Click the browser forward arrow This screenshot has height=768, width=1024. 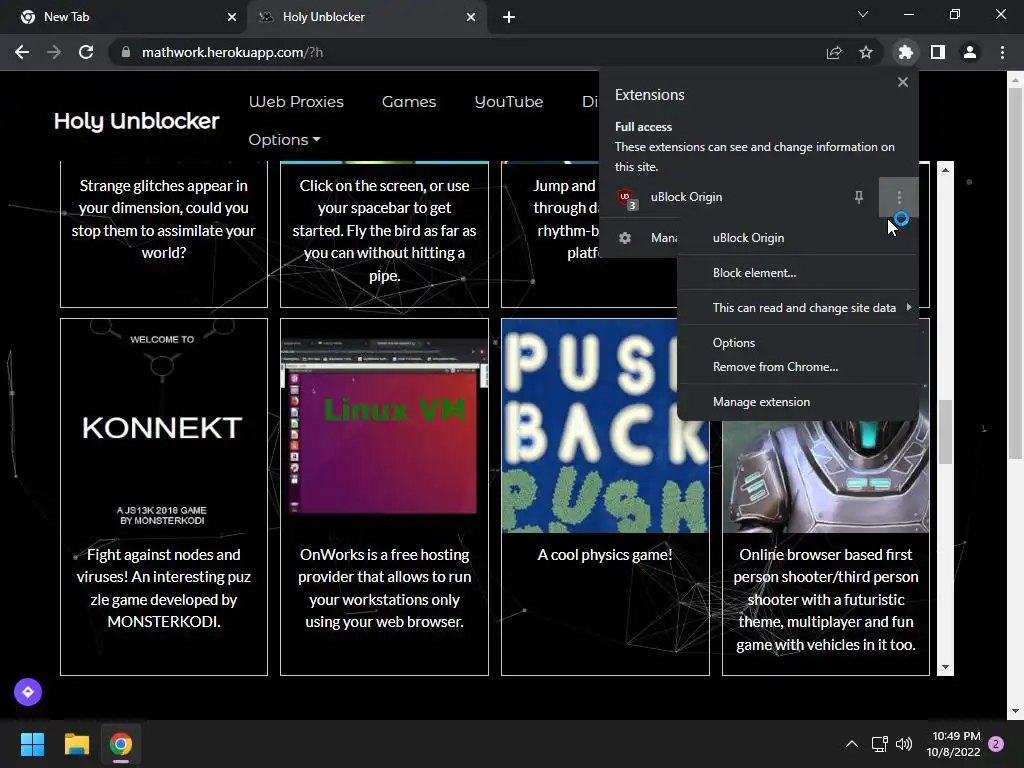(x=54, y=52)
